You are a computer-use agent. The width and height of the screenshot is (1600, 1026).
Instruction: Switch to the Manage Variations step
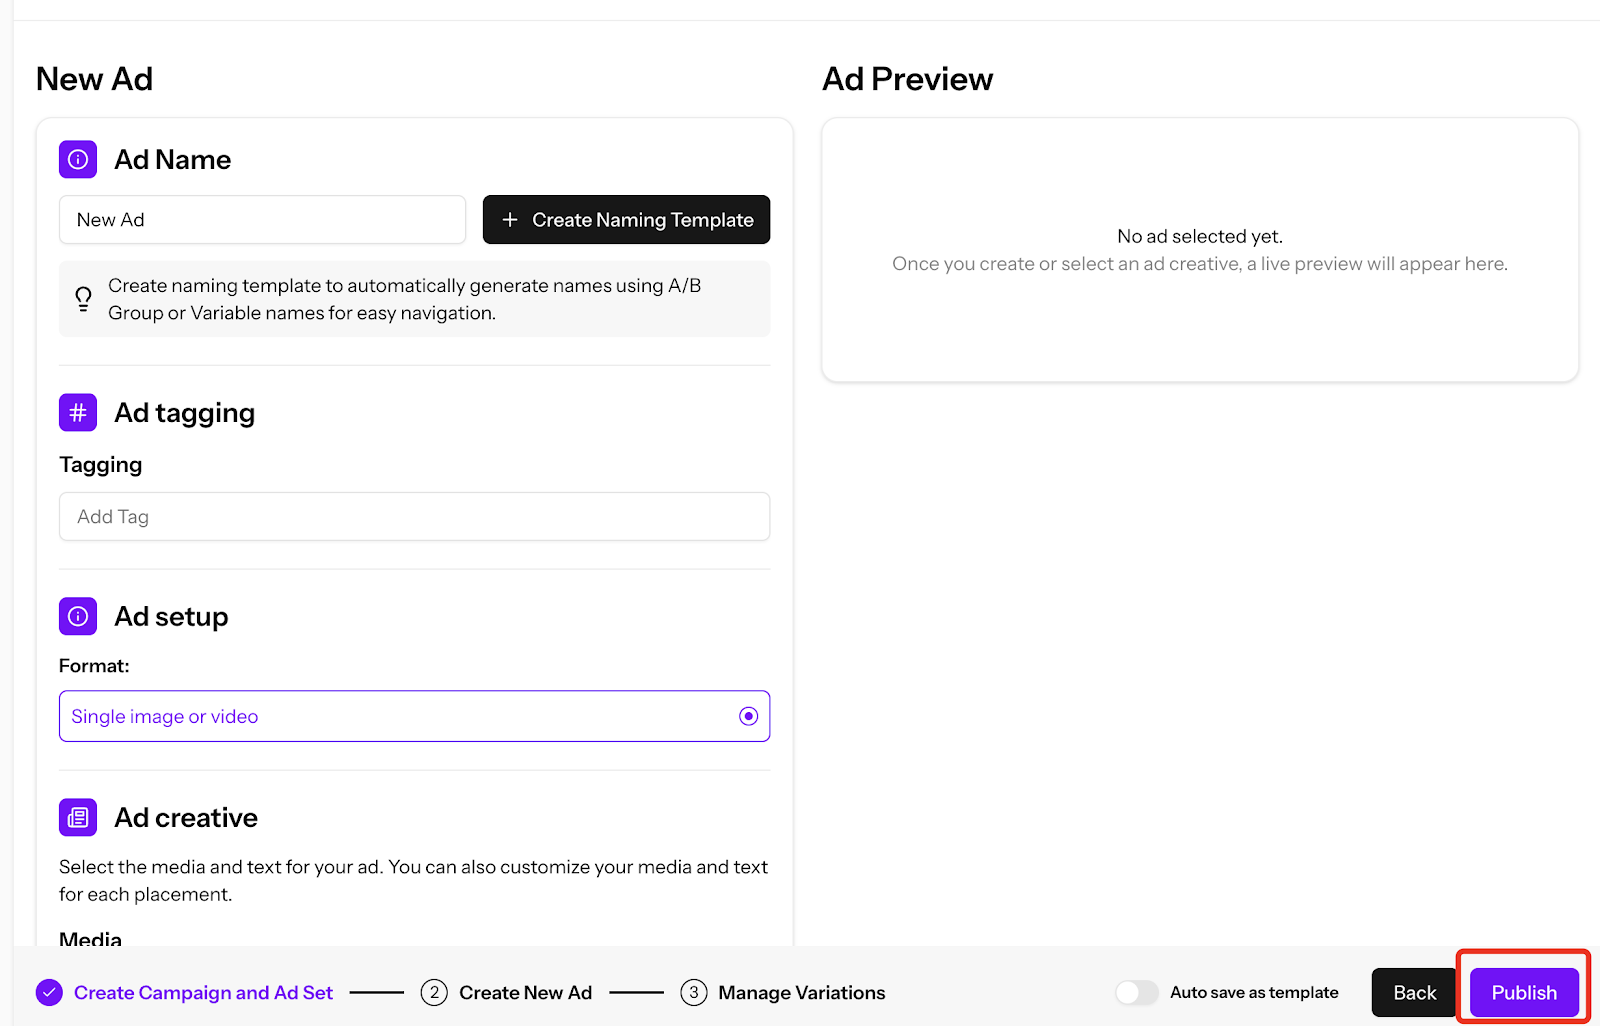tap(801, 992)
